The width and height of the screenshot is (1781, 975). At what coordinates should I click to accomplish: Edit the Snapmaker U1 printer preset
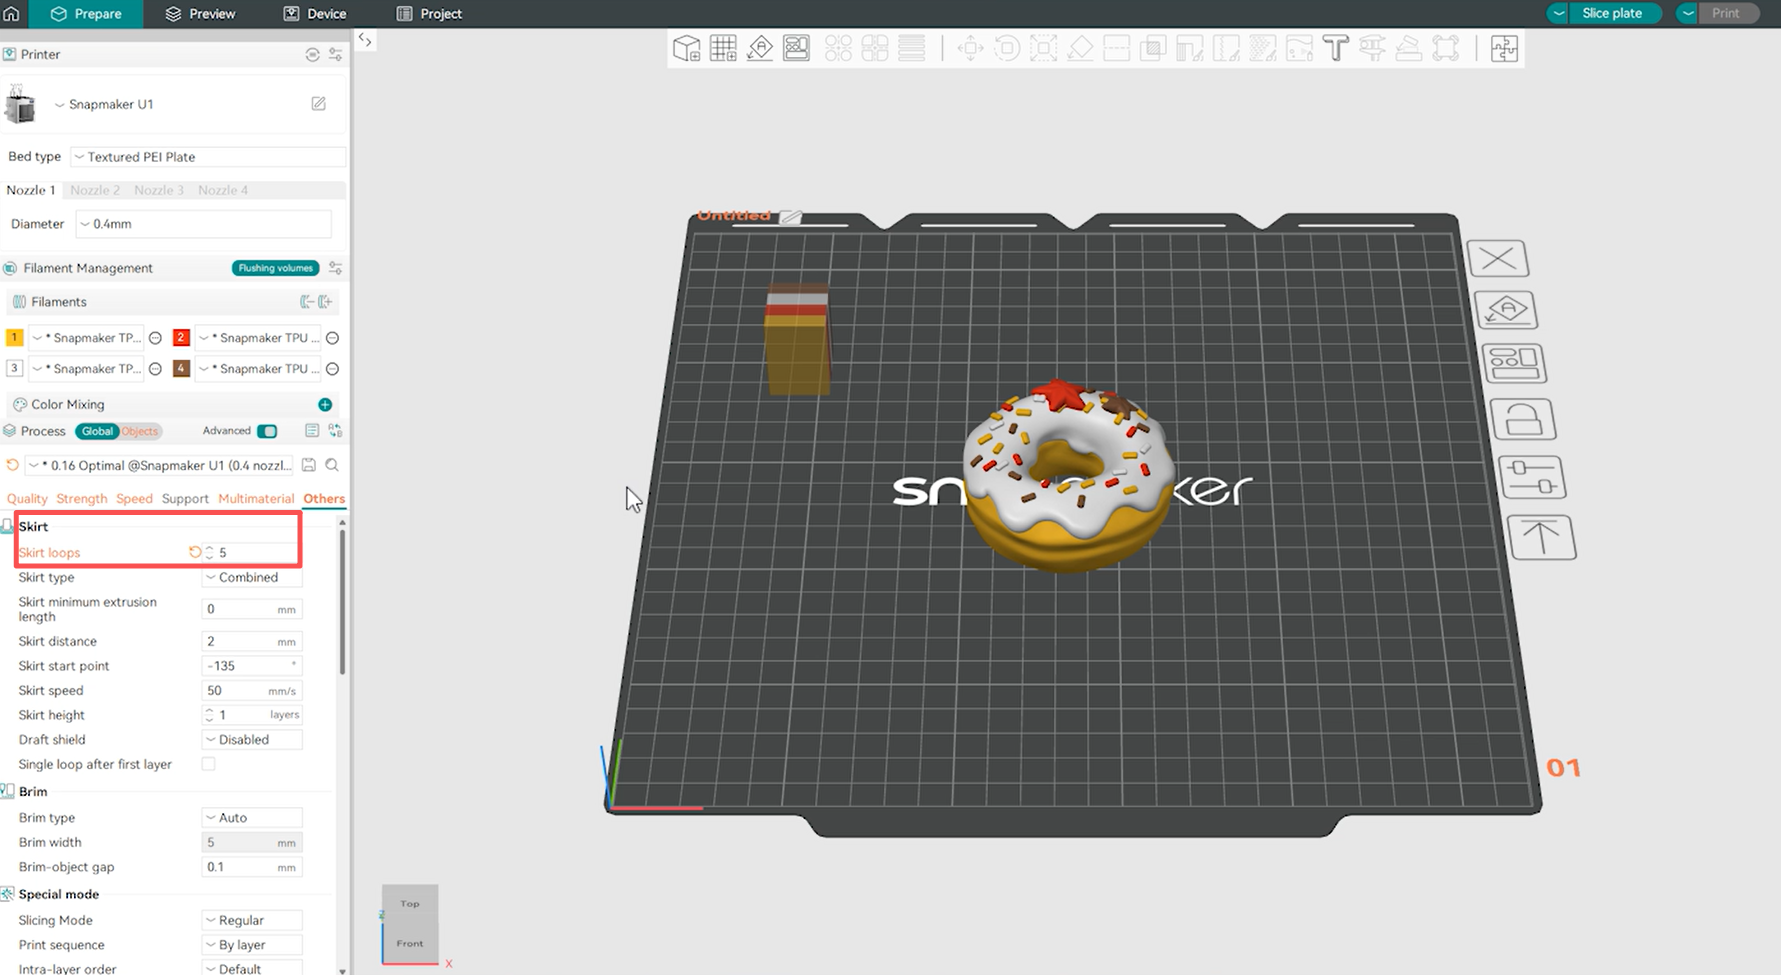(x=318, y=104)
